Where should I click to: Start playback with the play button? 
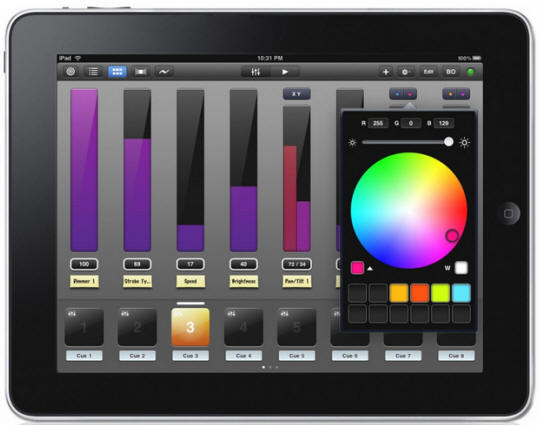(285, 72)
